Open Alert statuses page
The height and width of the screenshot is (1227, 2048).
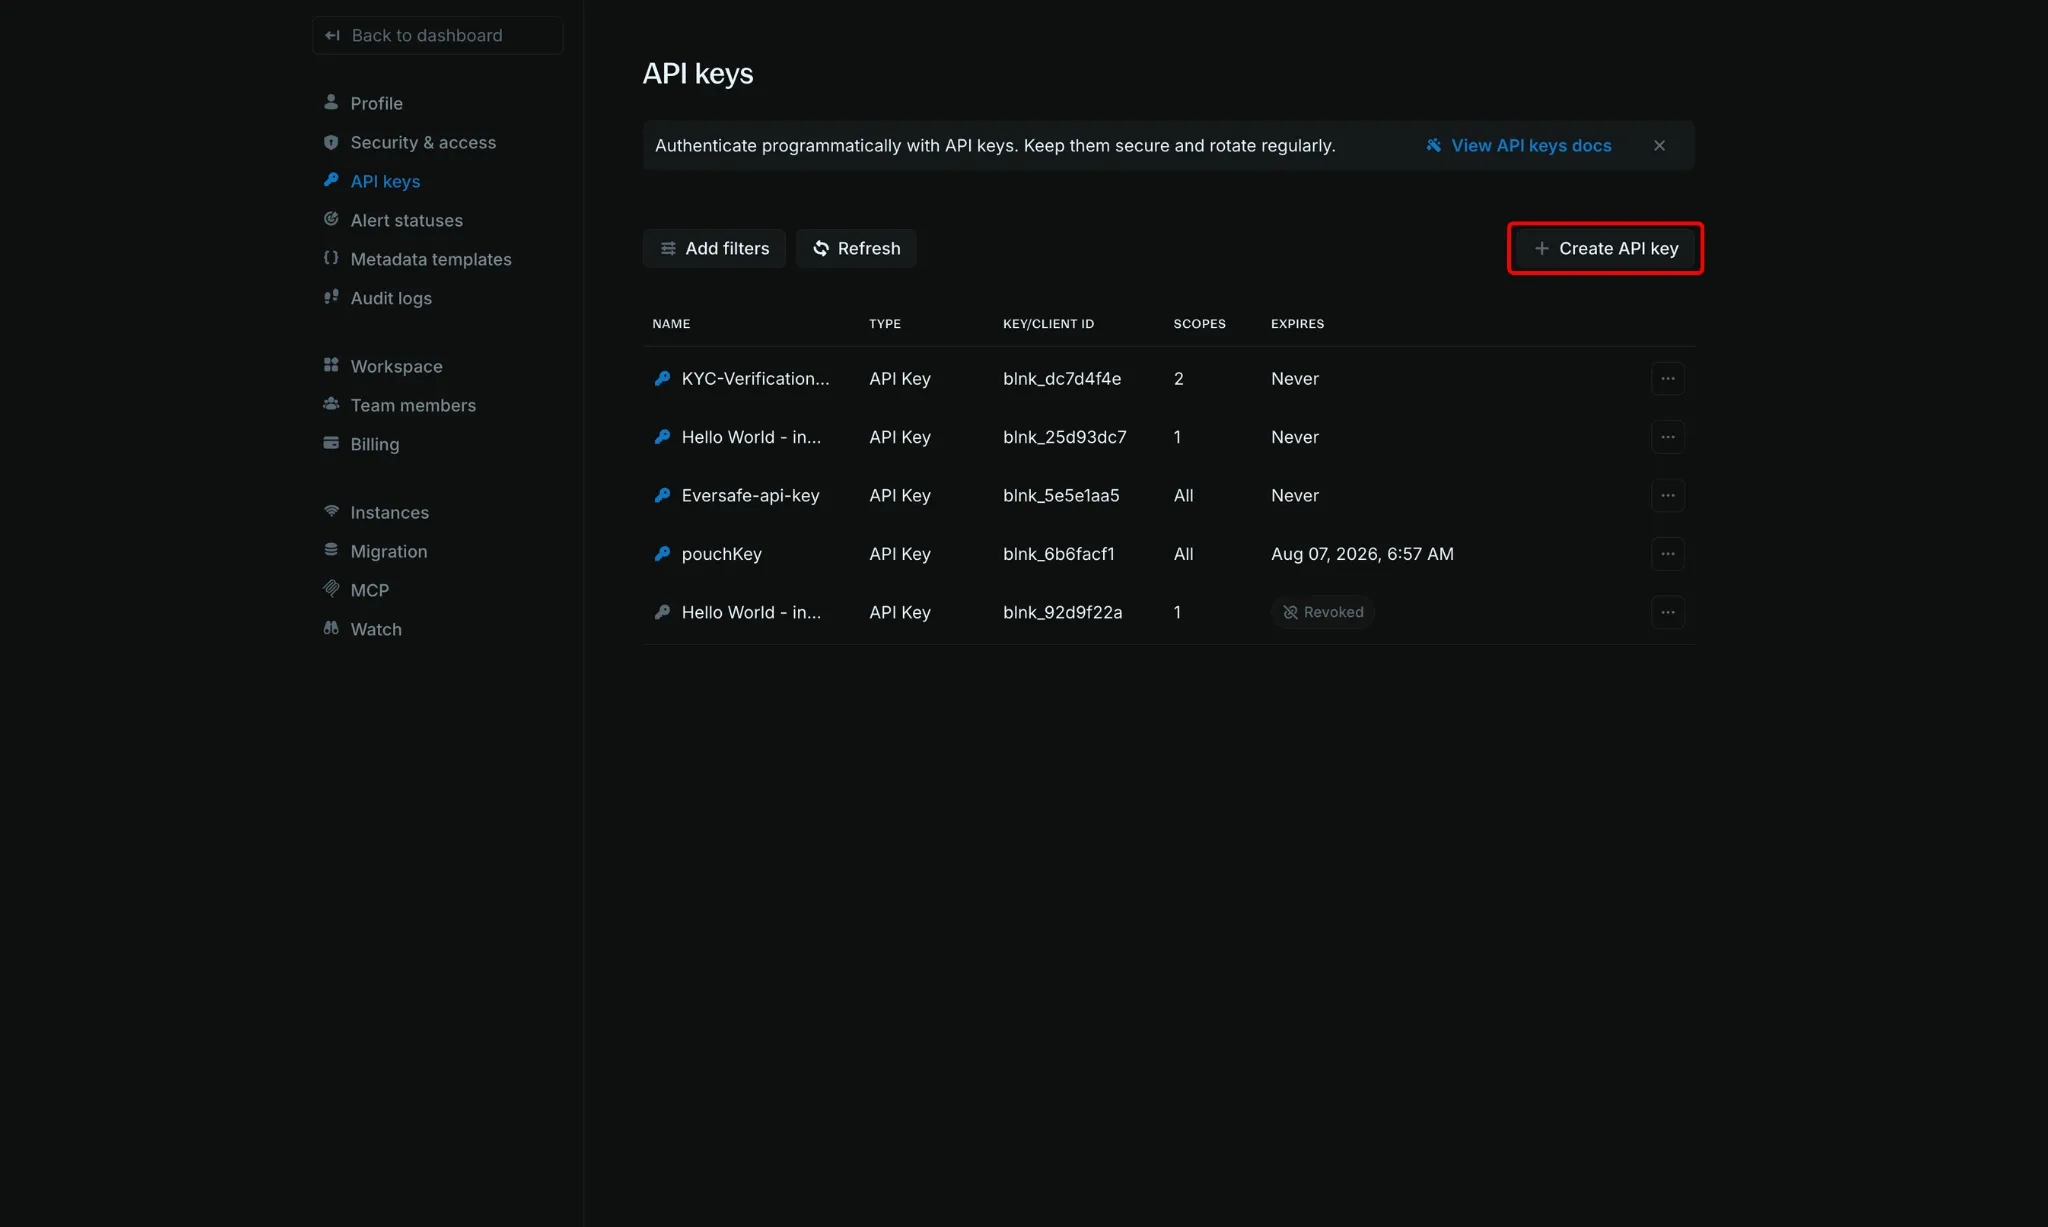[x=406, y=220]
